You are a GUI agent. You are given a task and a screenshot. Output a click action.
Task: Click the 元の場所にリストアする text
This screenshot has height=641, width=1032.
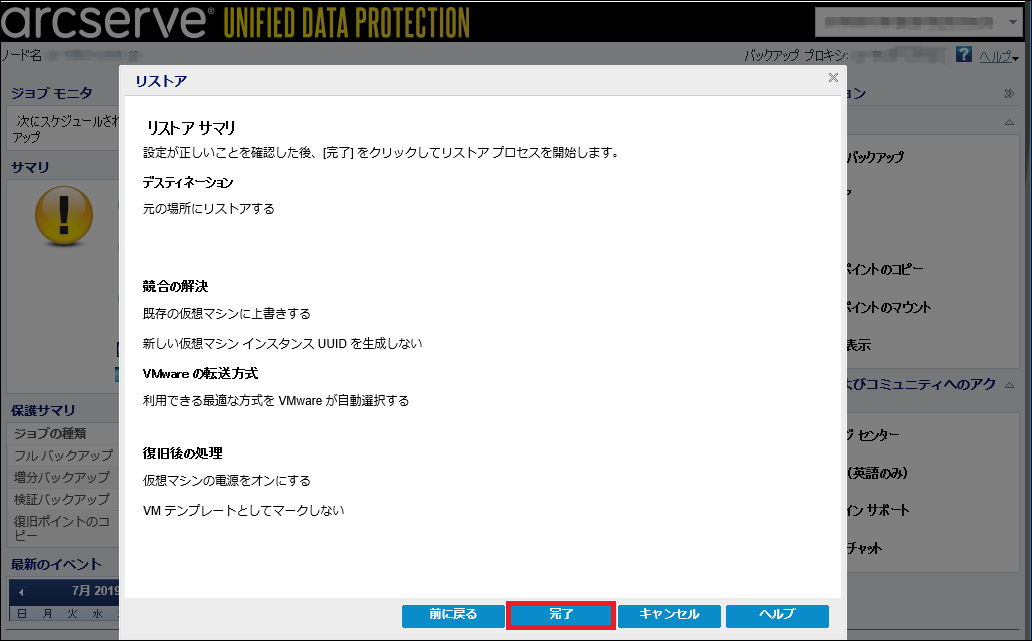coord(209,209)
